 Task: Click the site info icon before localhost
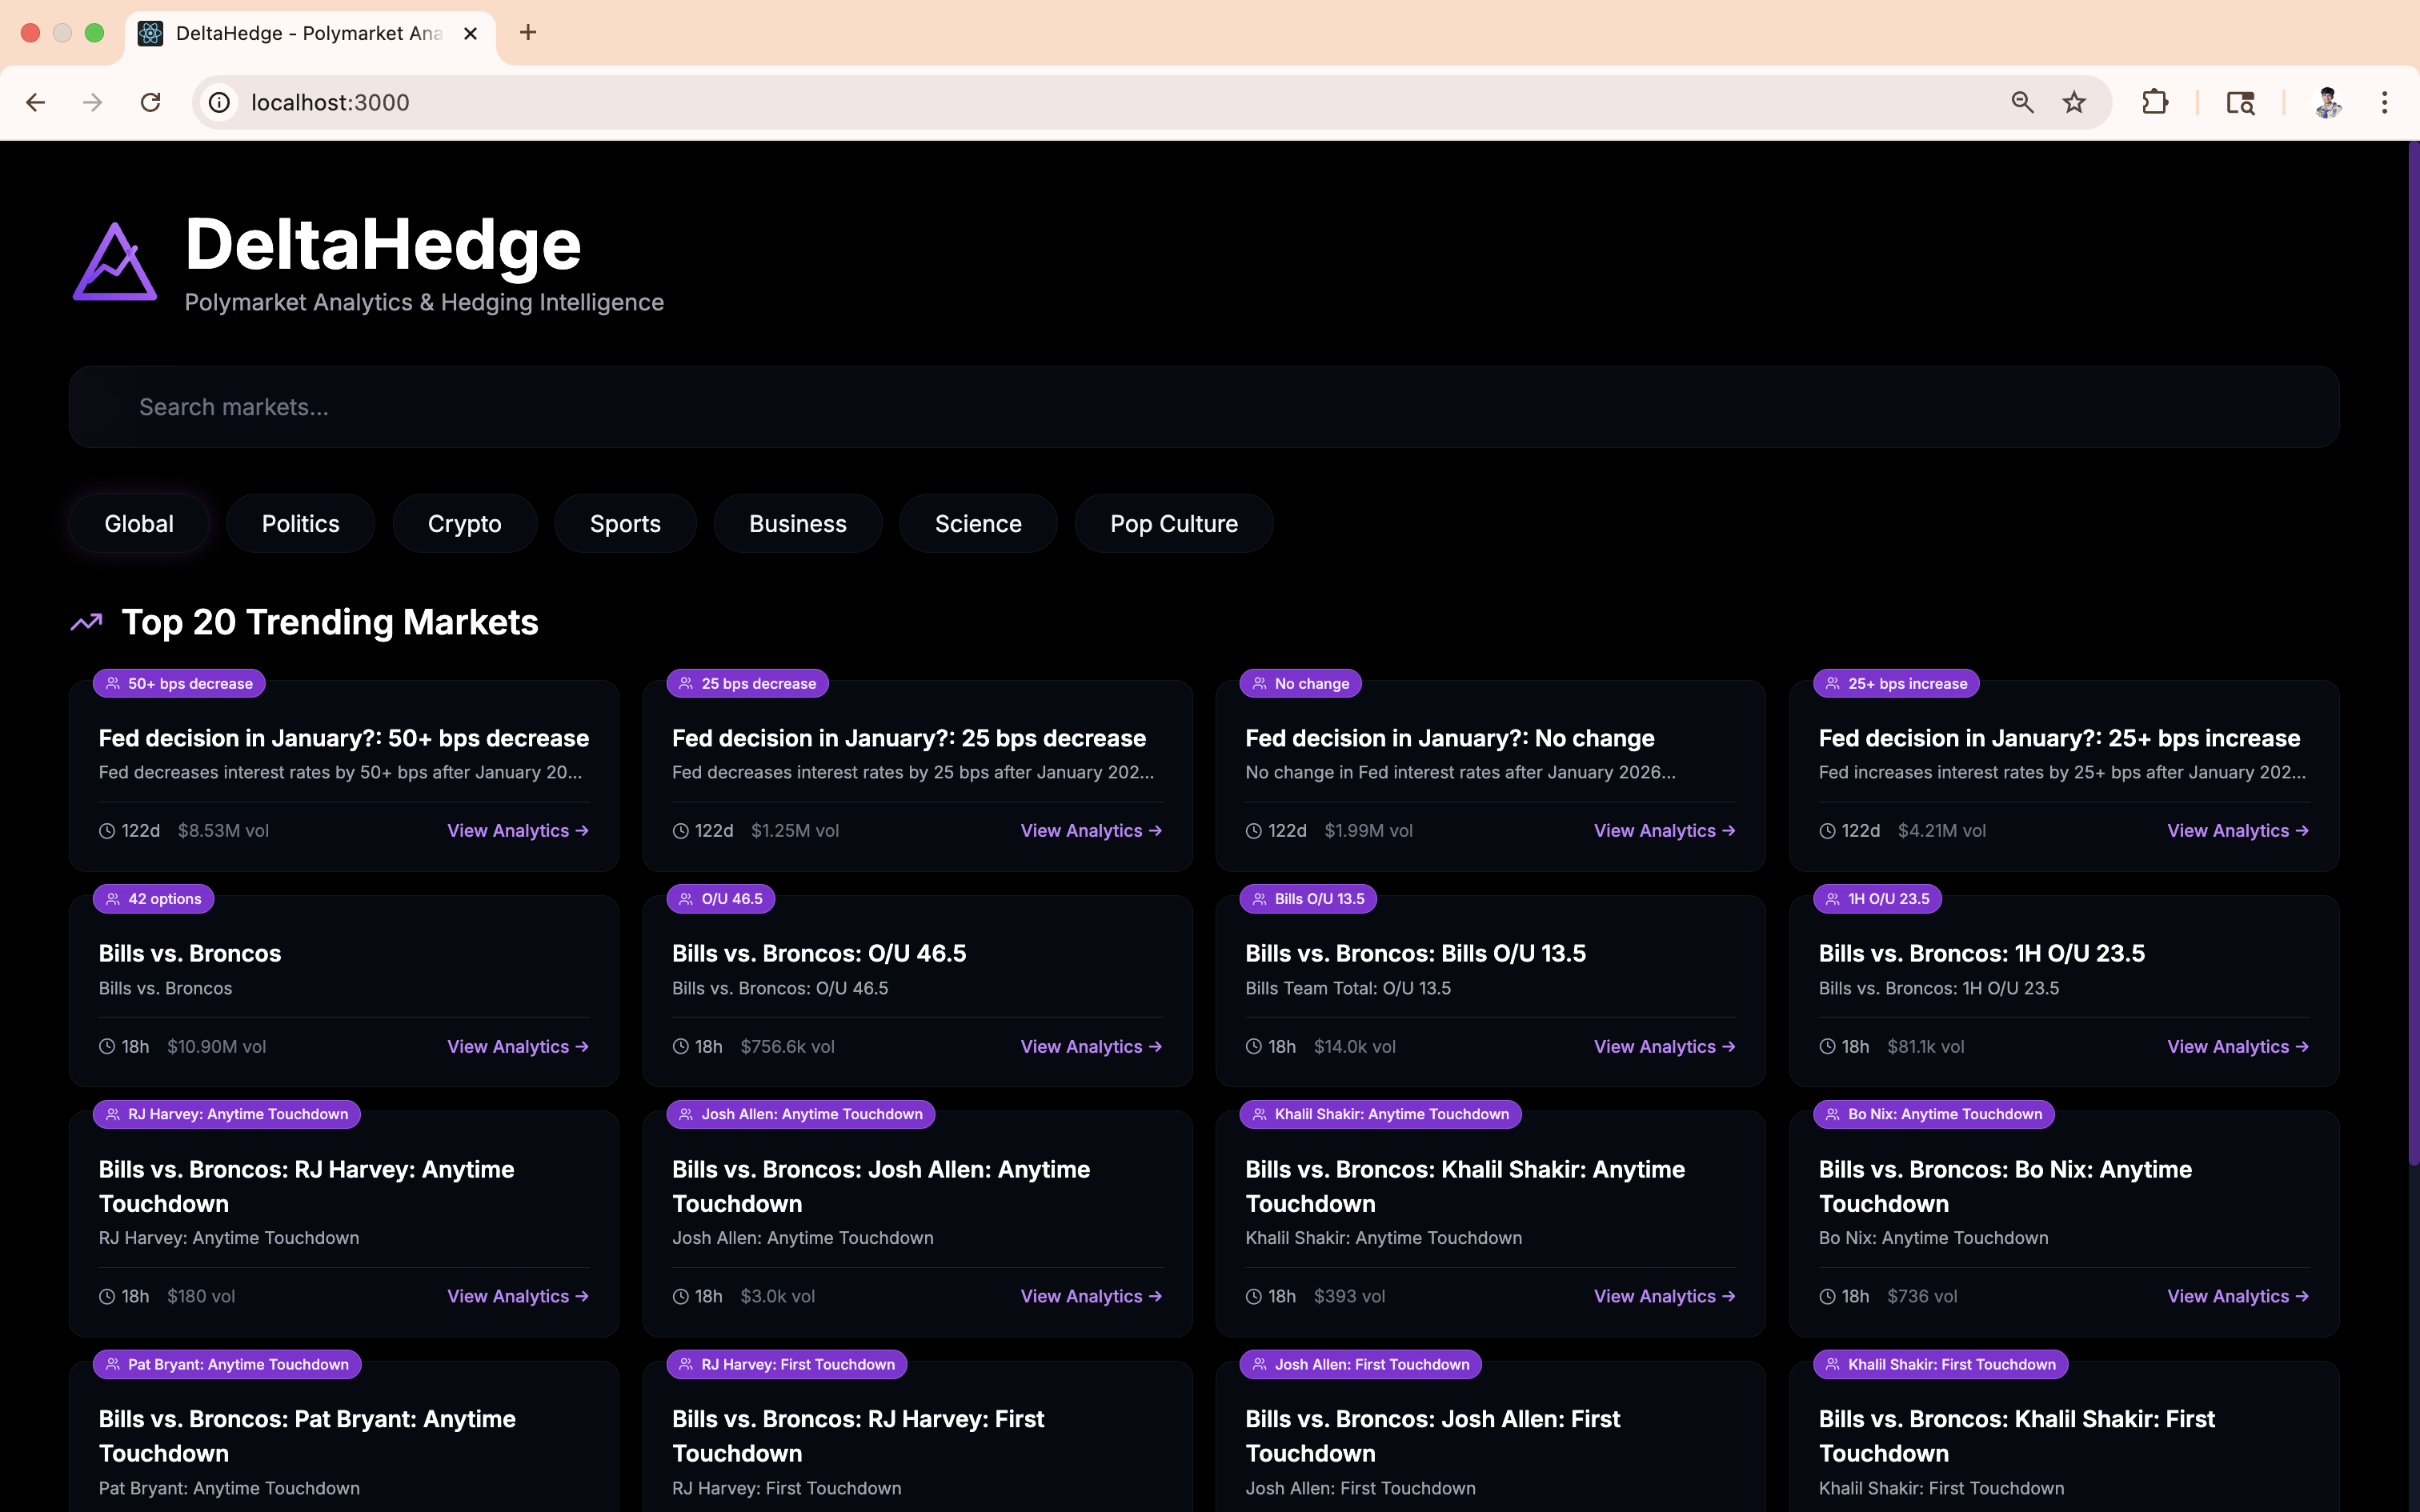tap(219, 102)
